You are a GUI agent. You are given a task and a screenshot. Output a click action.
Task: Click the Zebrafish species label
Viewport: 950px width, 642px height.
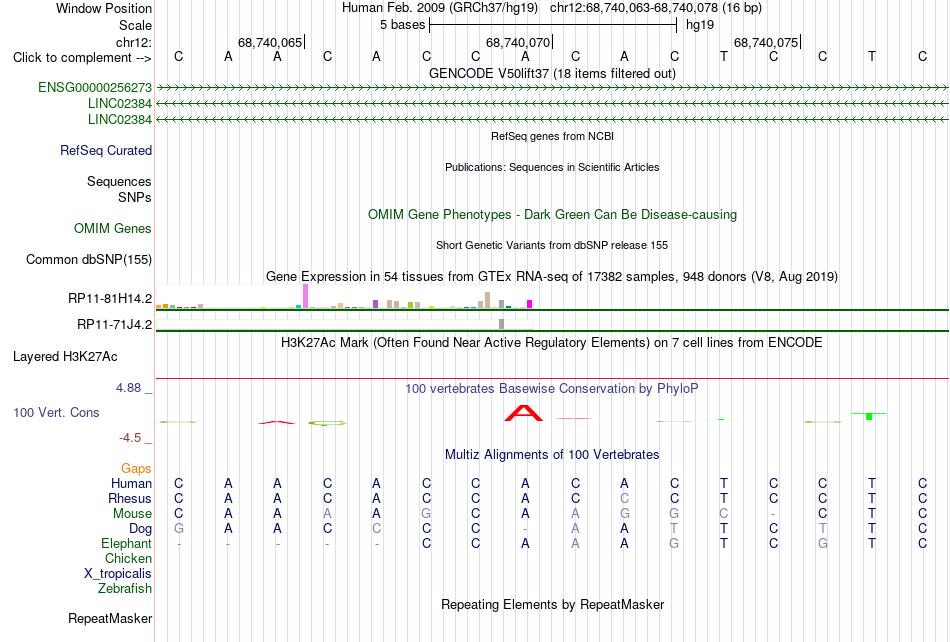(x=125, y=588)
